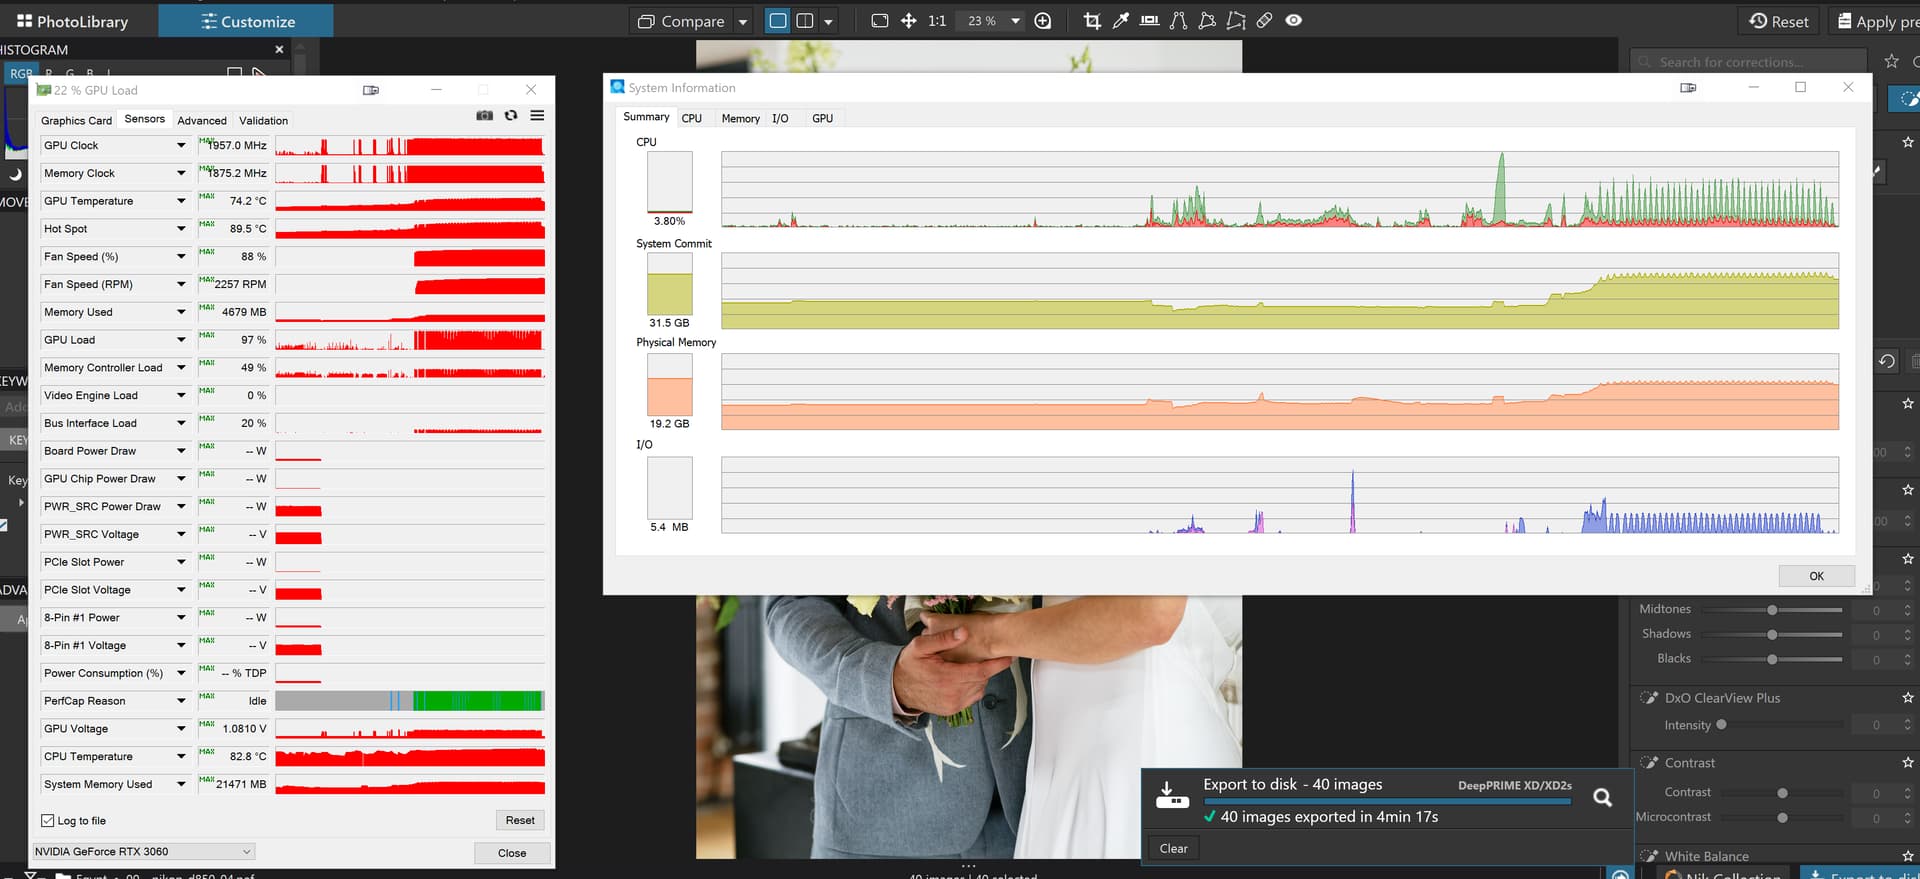This screenshot has height=879, width=1920.
Task: Toggle the local adjustments eye preview
Action: [x=1293, y=21]
